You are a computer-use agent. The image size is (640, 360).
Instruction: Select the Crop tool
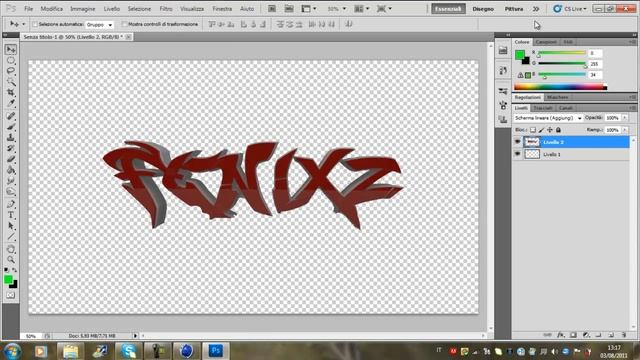(x=11, y=93)
